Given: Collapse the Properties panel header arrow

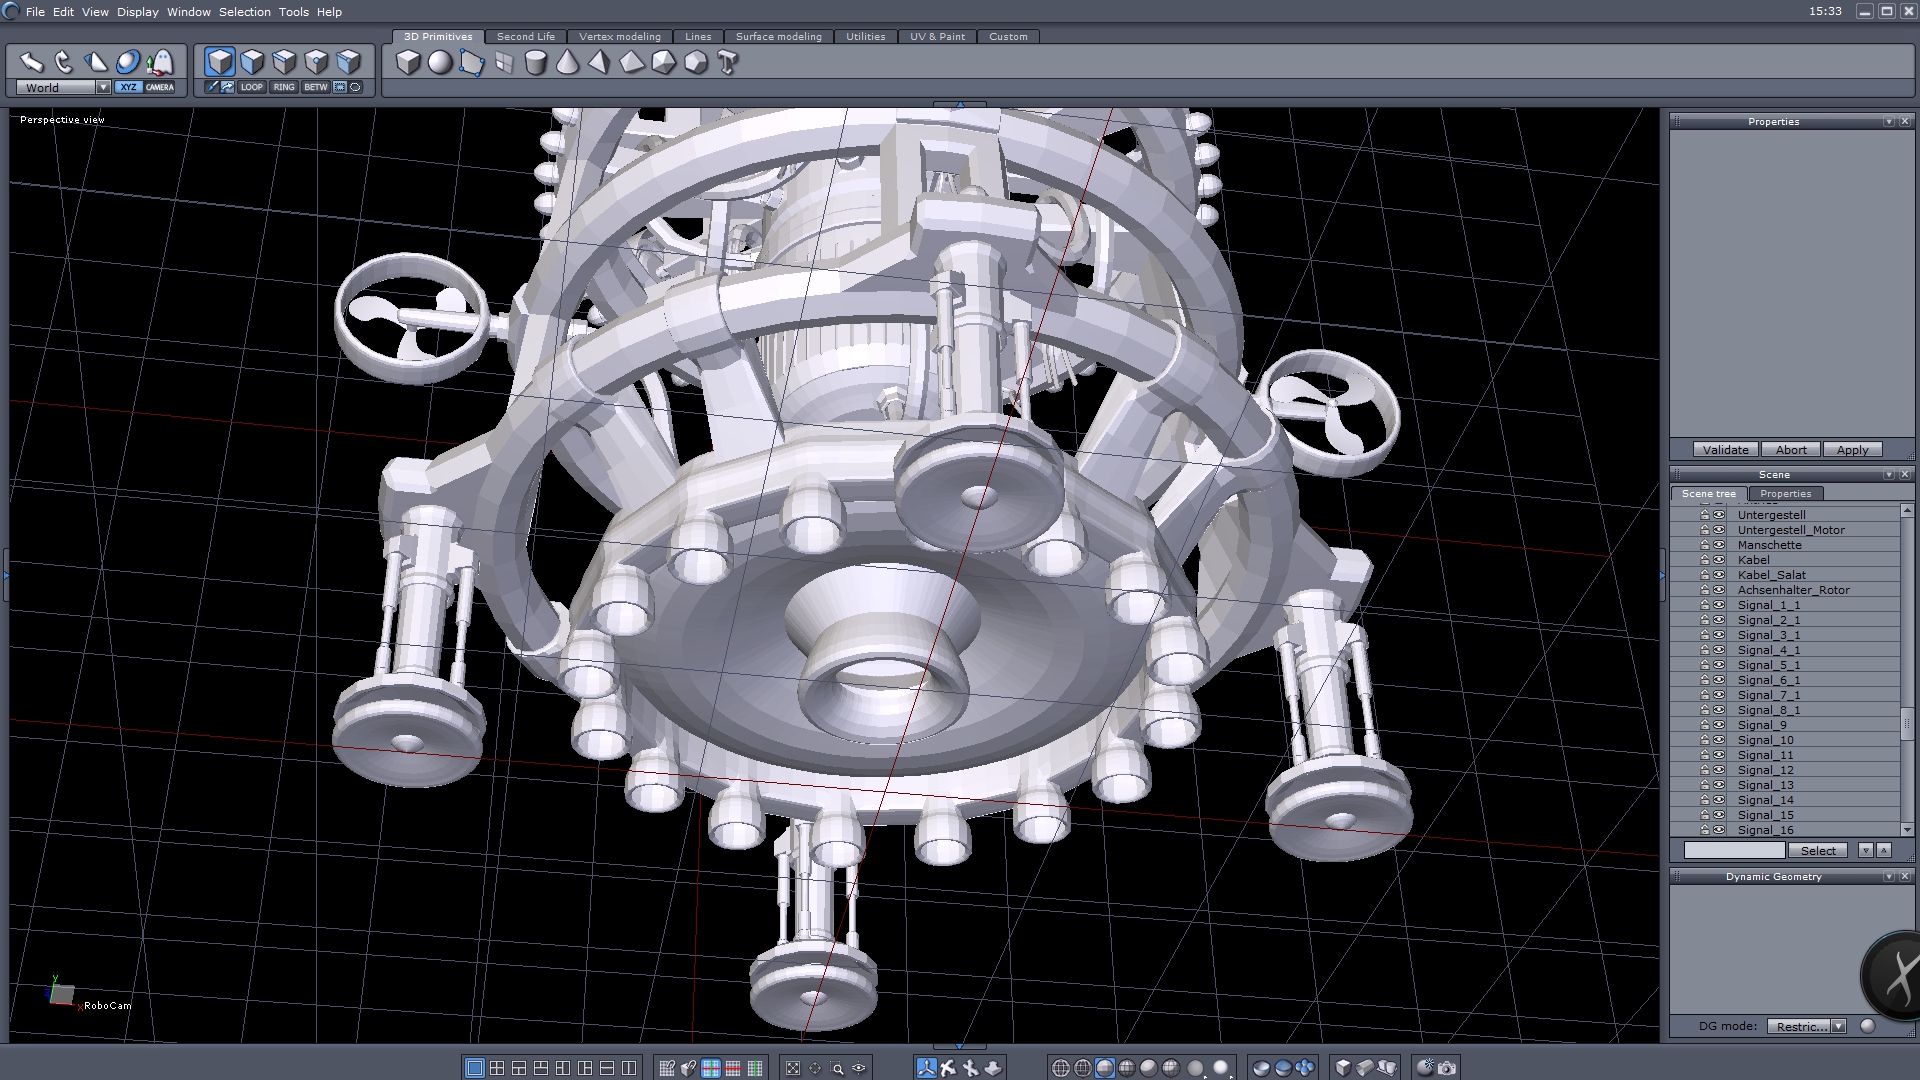Looking at the screenshot, I should tap(1888, 122).
